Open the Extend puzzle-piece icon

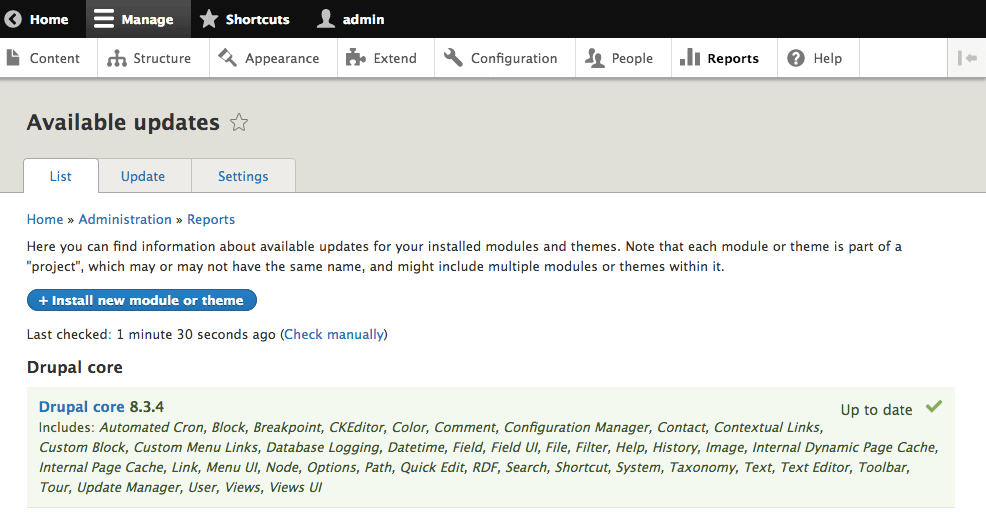point(356,58)
